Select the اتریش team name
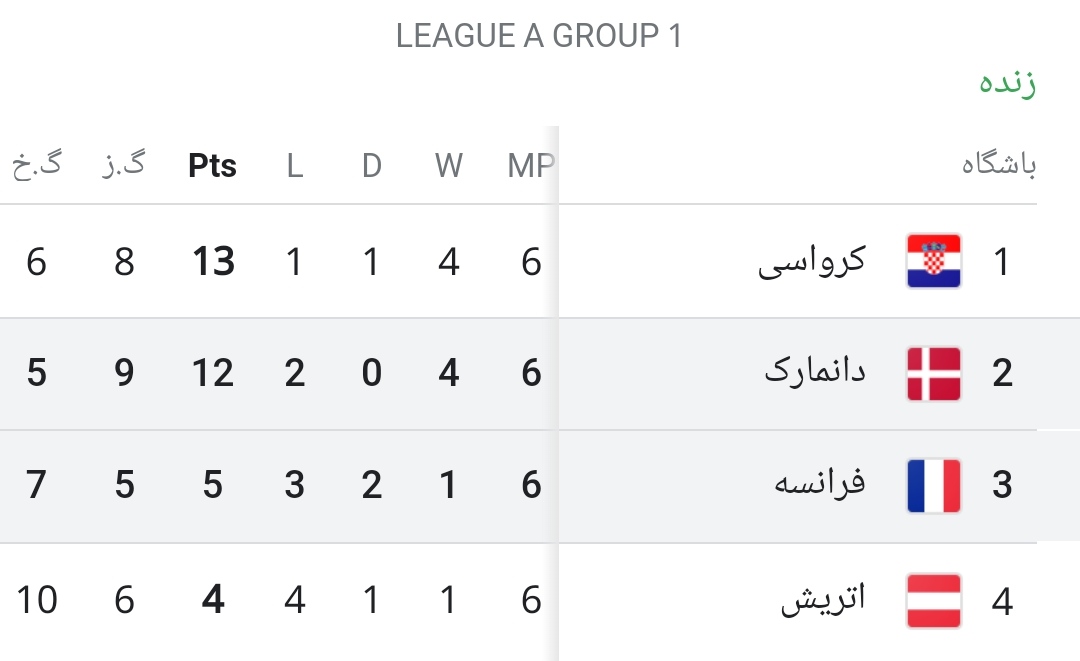 click(x=823, y=598)
